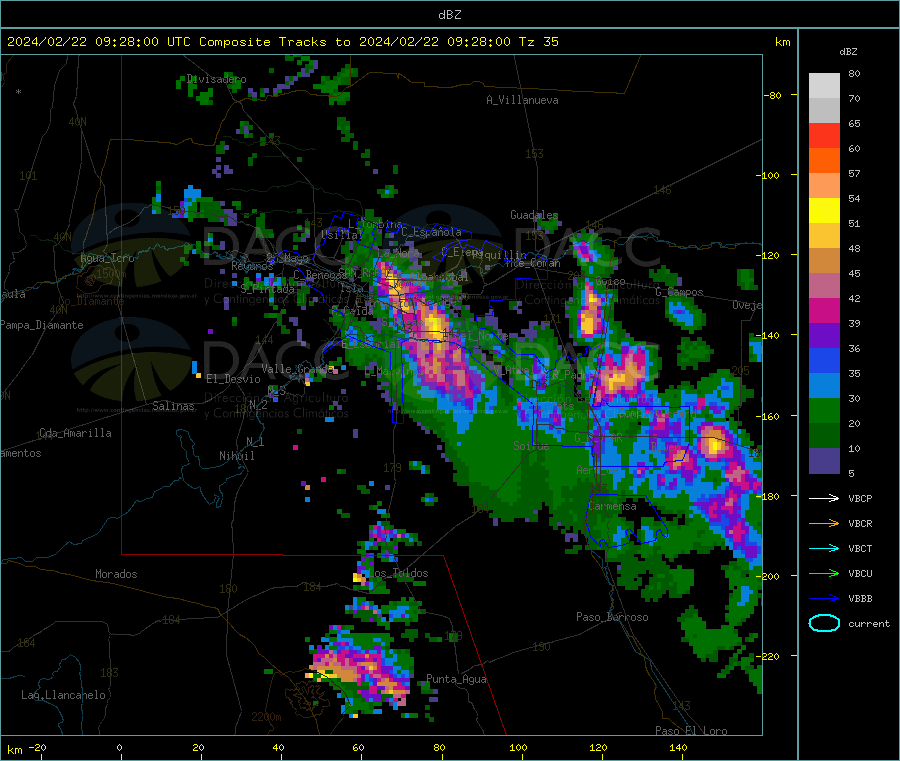Viewport: 900px width, 761px height.
Task: Click the 'Salinas' map label
Action: (x=173, y=406)
